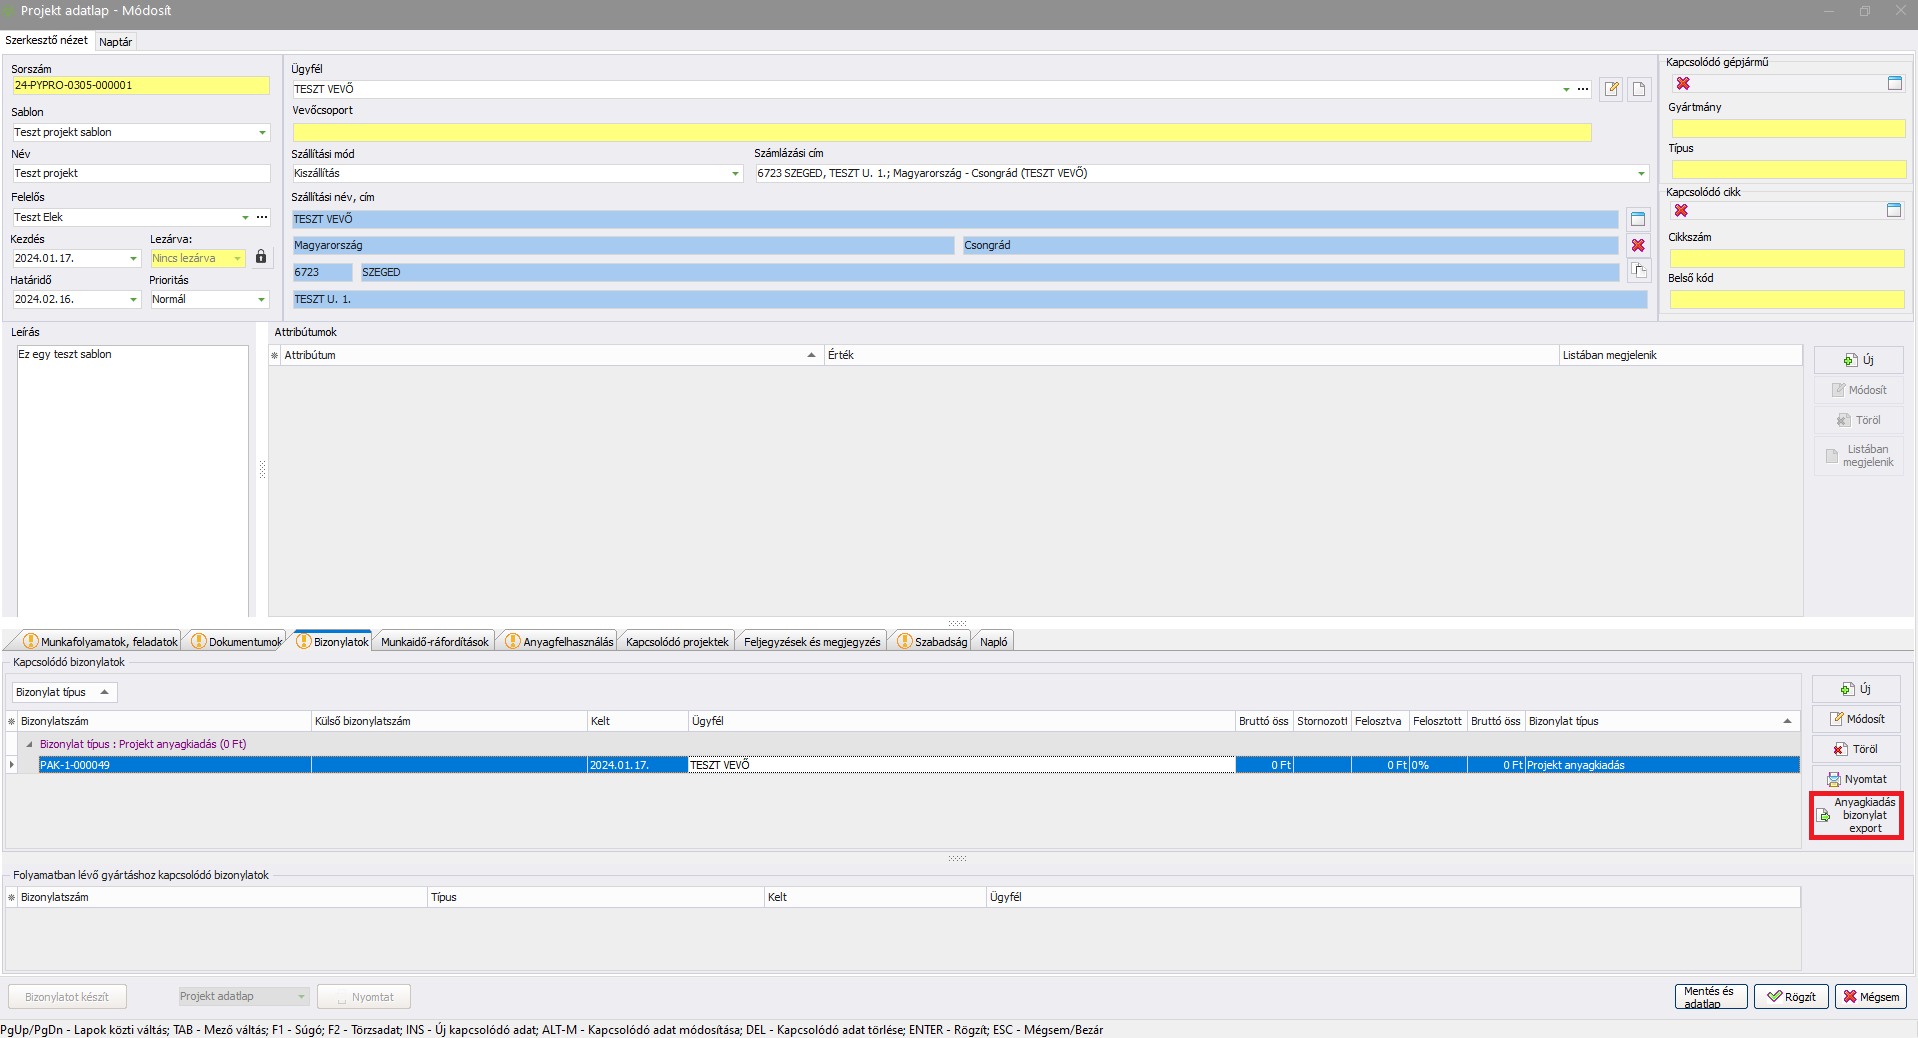The width and height of the screenshot is (1918, 1038).
Task: Sort by Bizonylat típus grouping chip
Action: 63,692
